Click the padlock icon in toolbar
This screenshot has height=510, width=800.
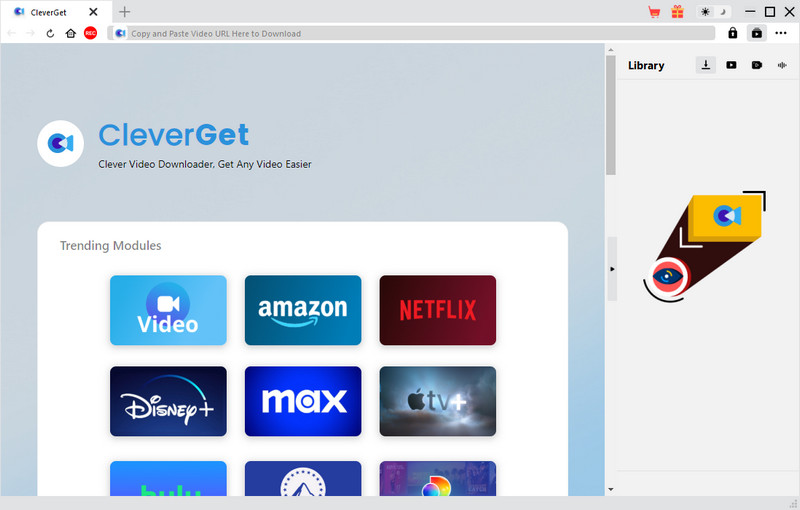(x=733, y=33)
